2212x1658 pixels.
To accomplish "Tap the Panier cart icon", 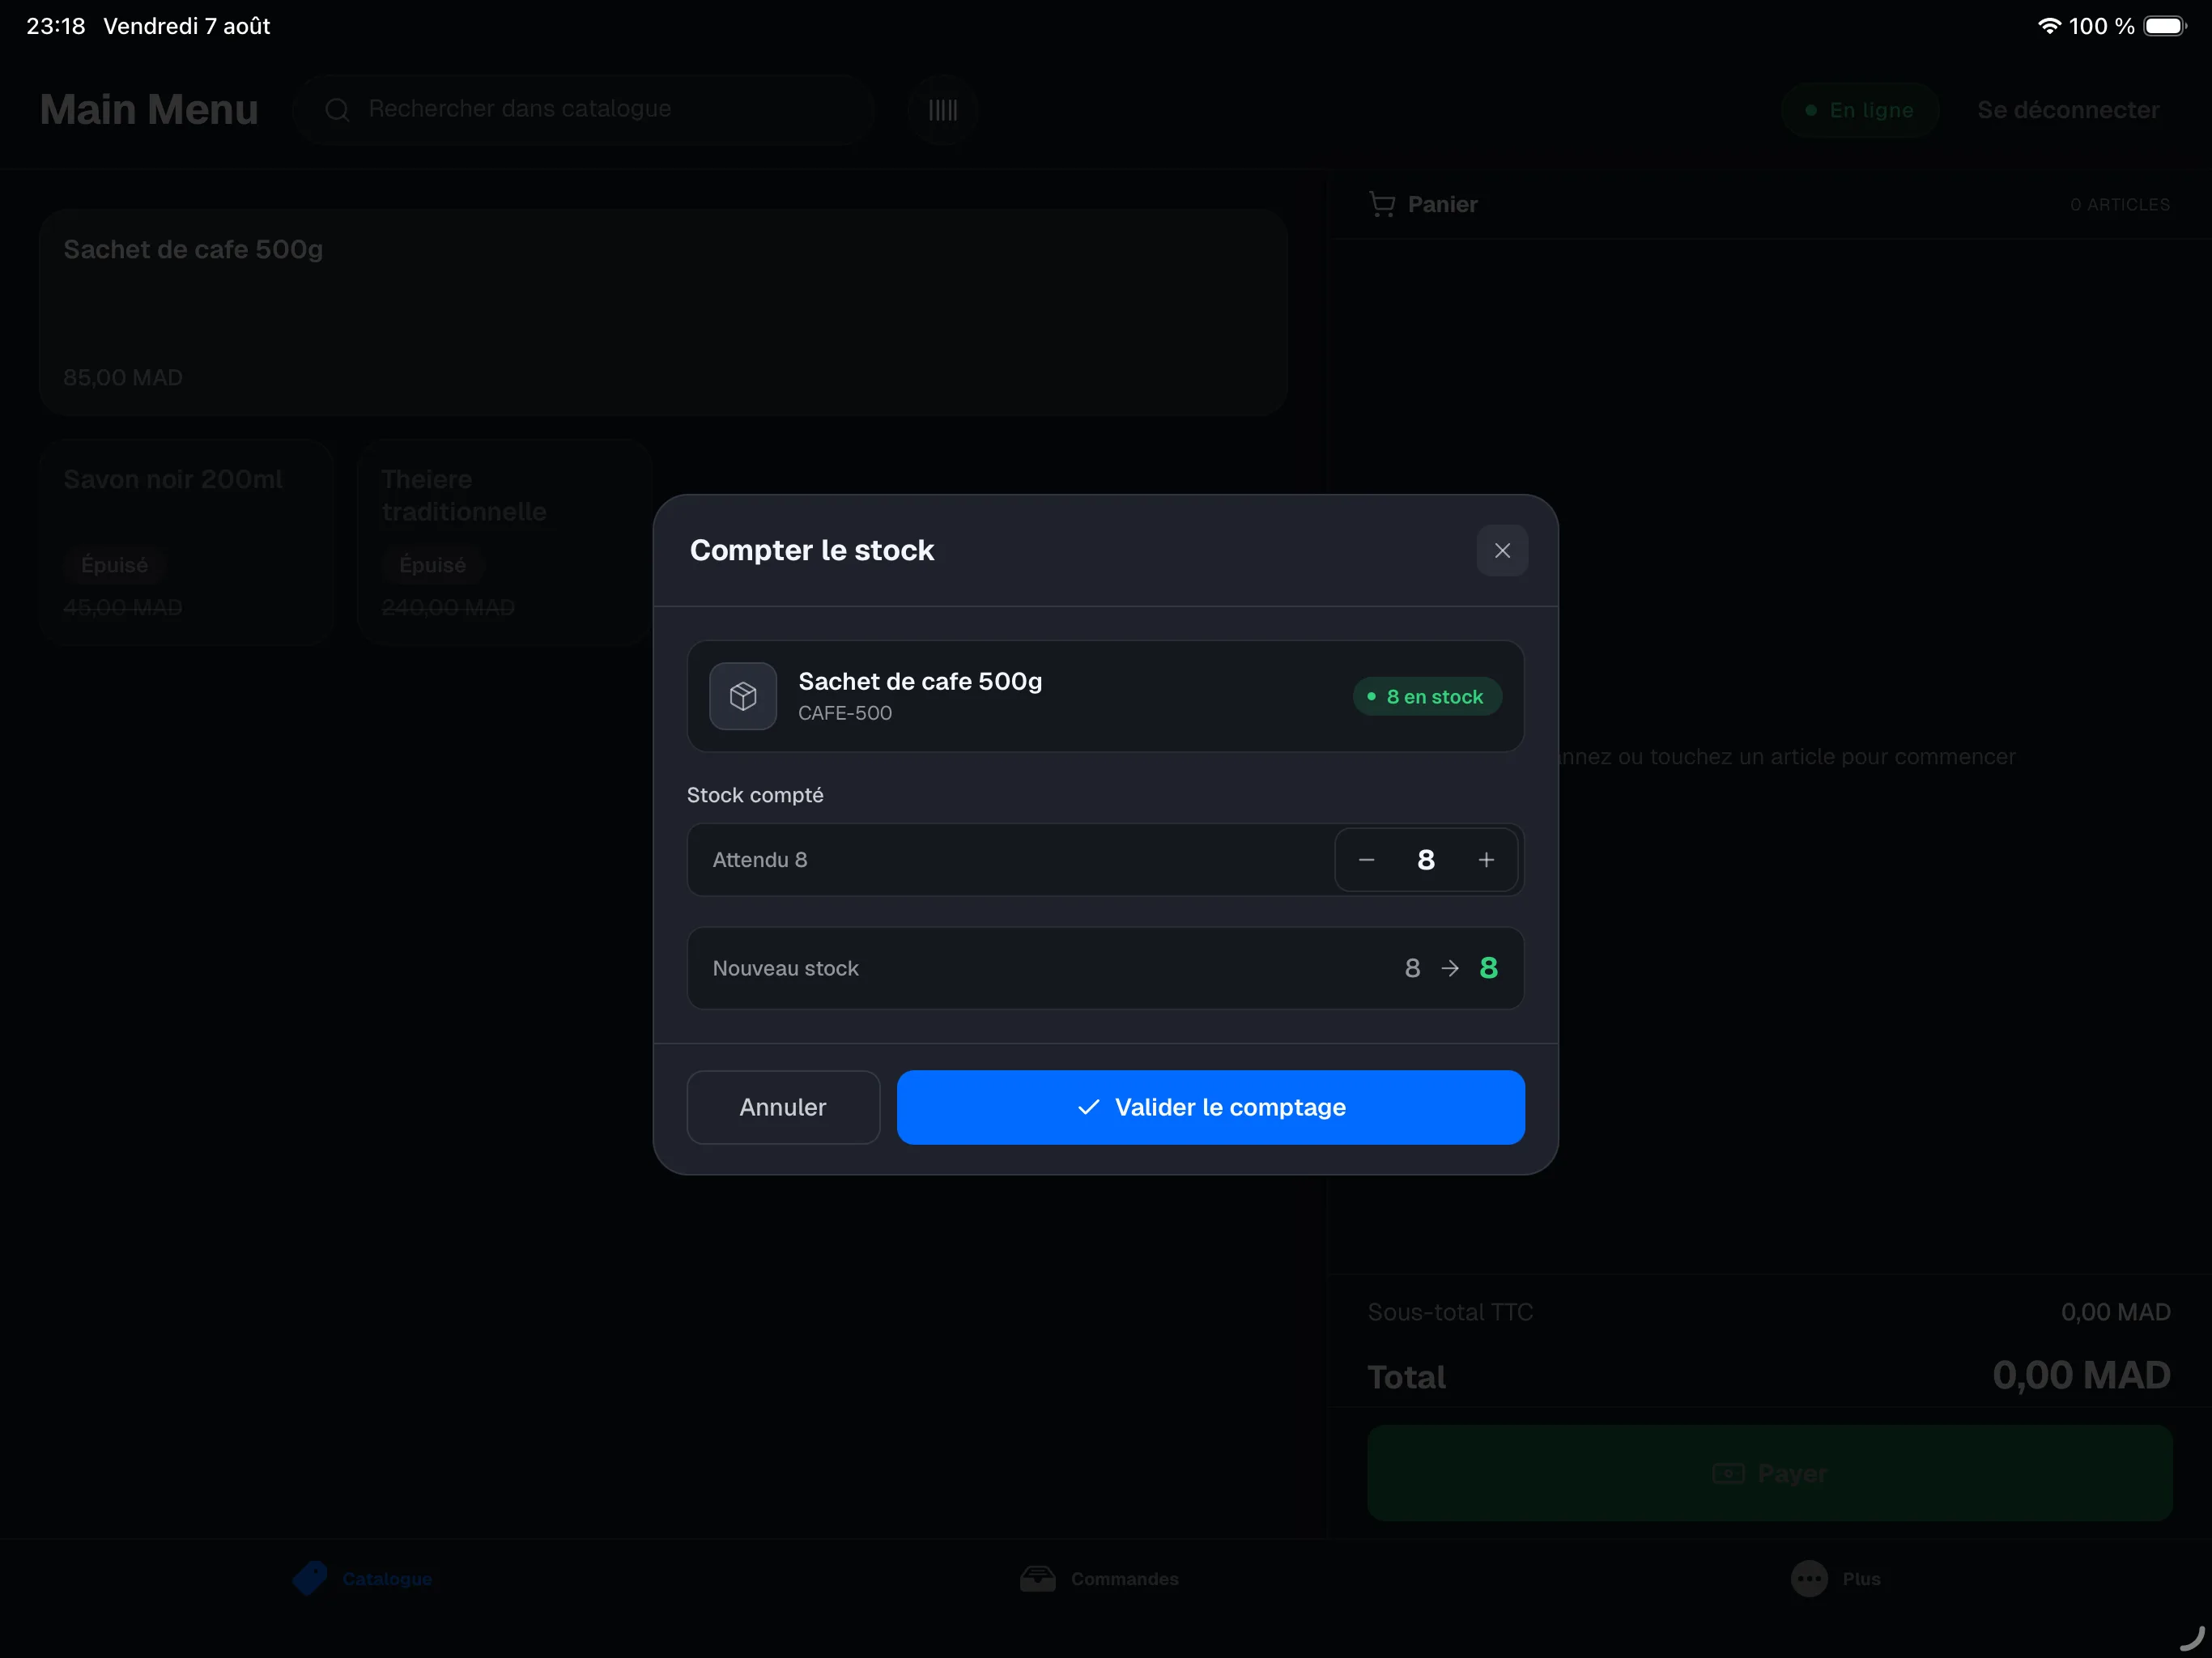I will tap(1382, 204).
